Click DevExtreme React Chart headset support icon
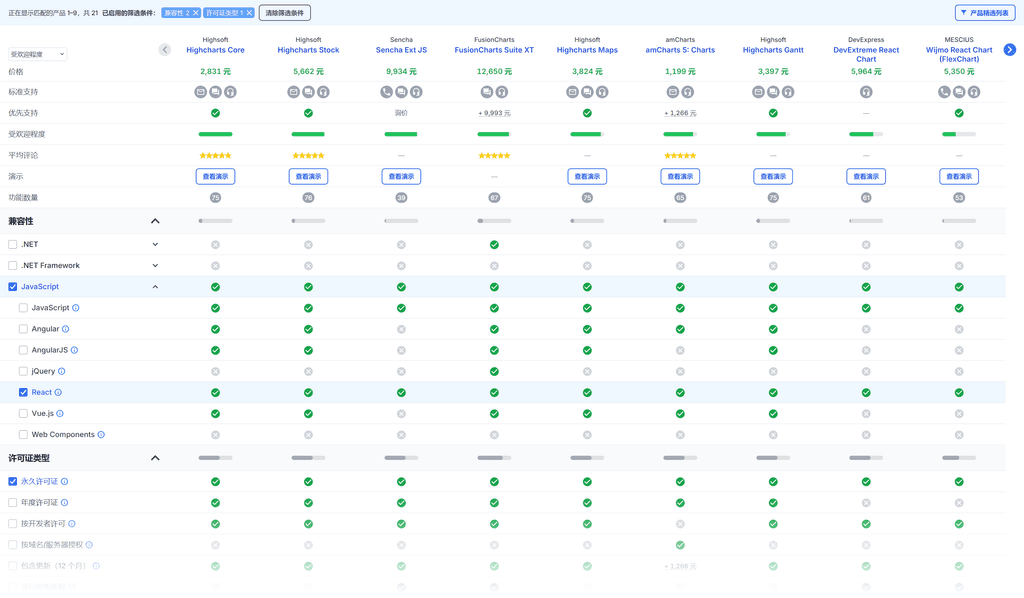1024x598 pixels. [x=866, y=92]
